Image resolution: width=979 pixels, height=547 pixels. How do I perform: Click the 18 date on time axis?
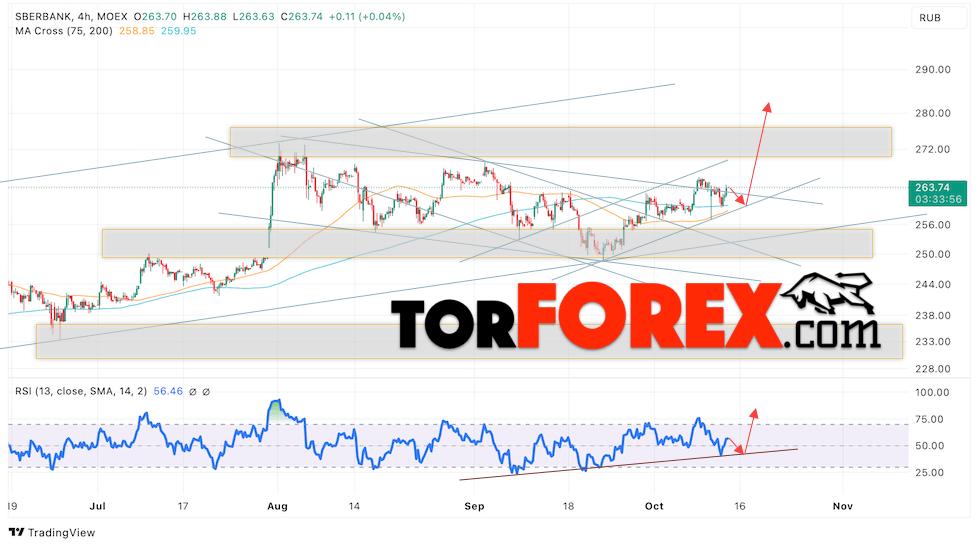click(x=568, y=506)
